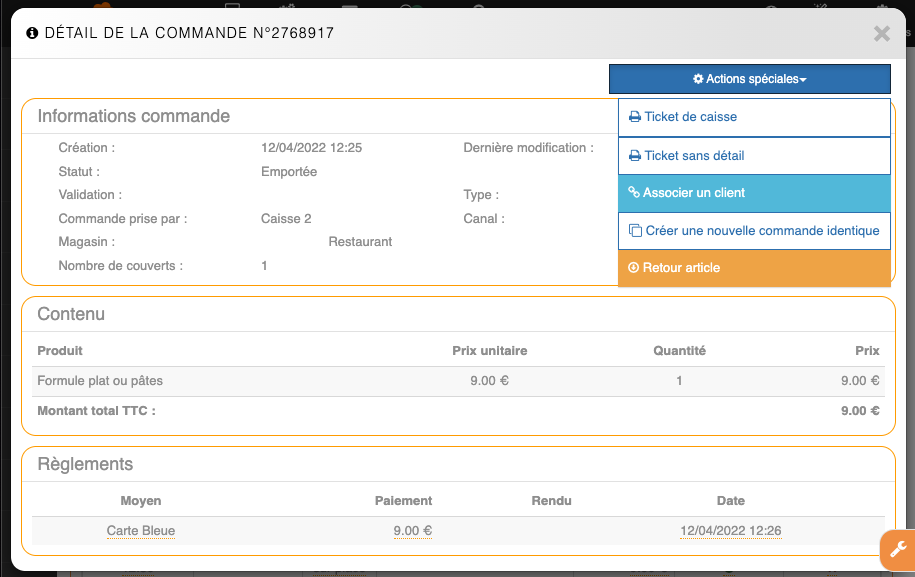
Task: Click the gear icon on Actions spéciales
Action: pos(698,79)
